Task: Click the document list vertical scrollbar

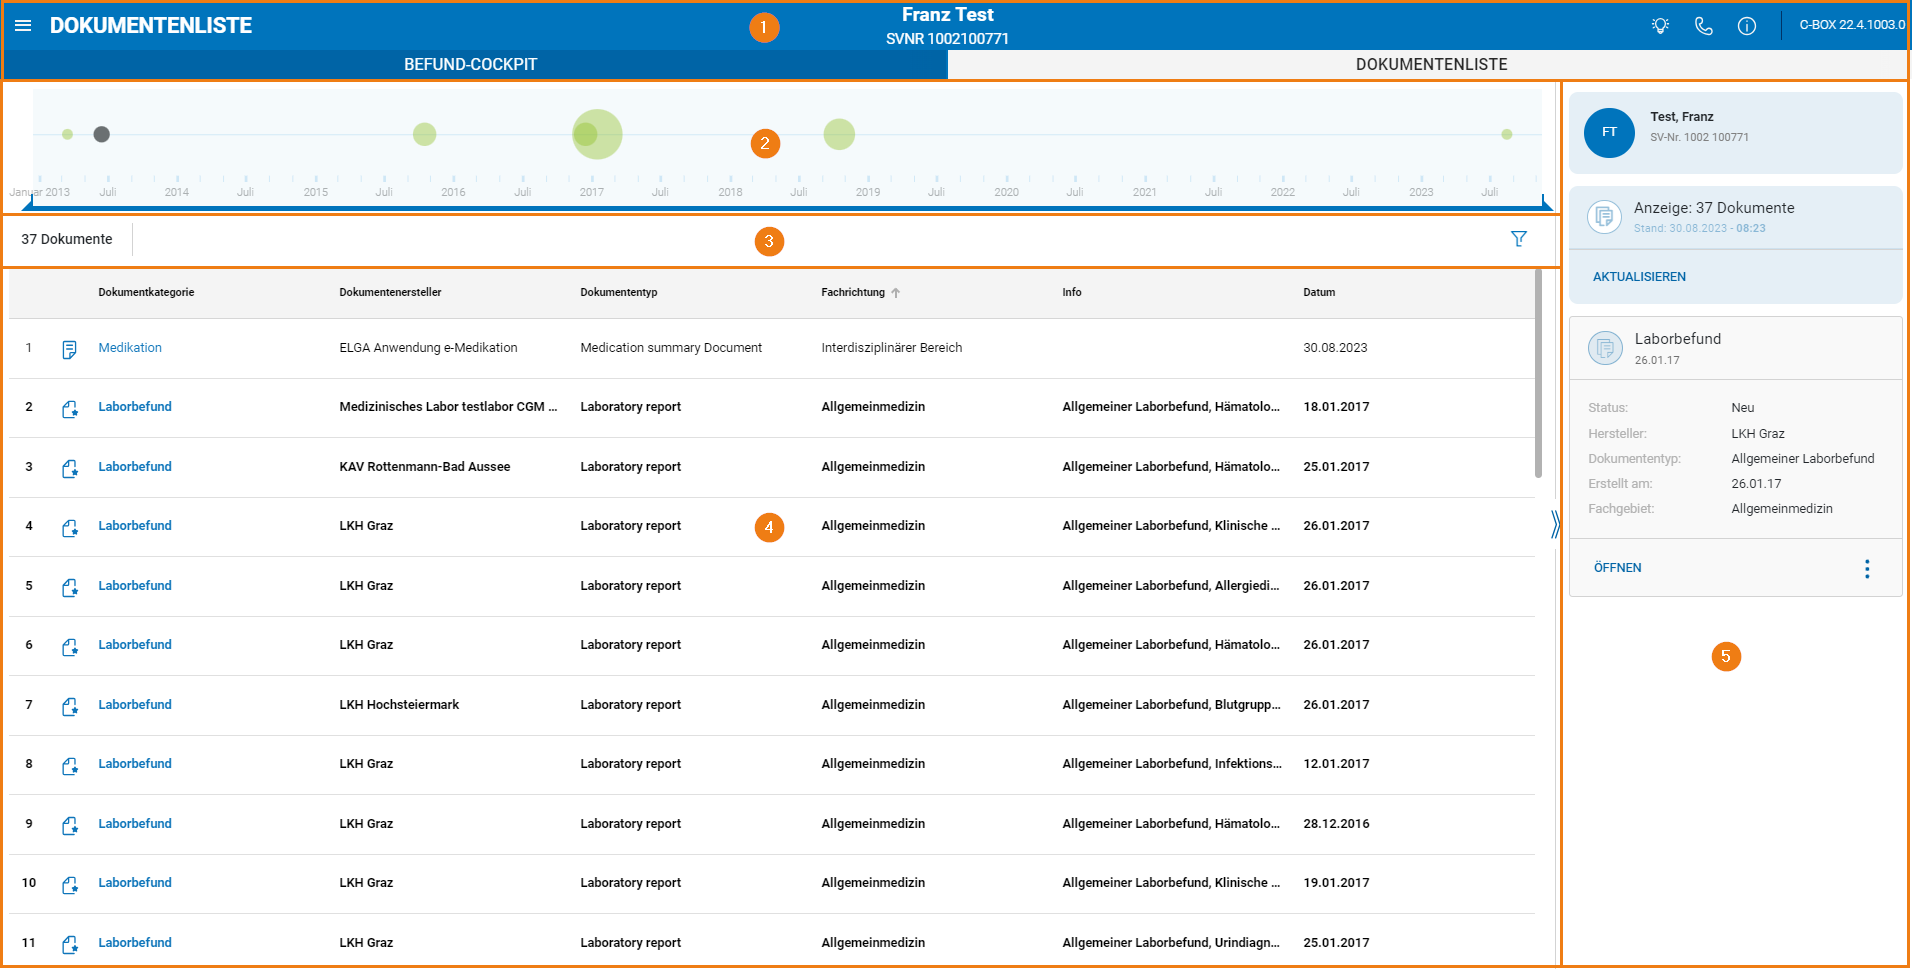Action: [1538, 374]
